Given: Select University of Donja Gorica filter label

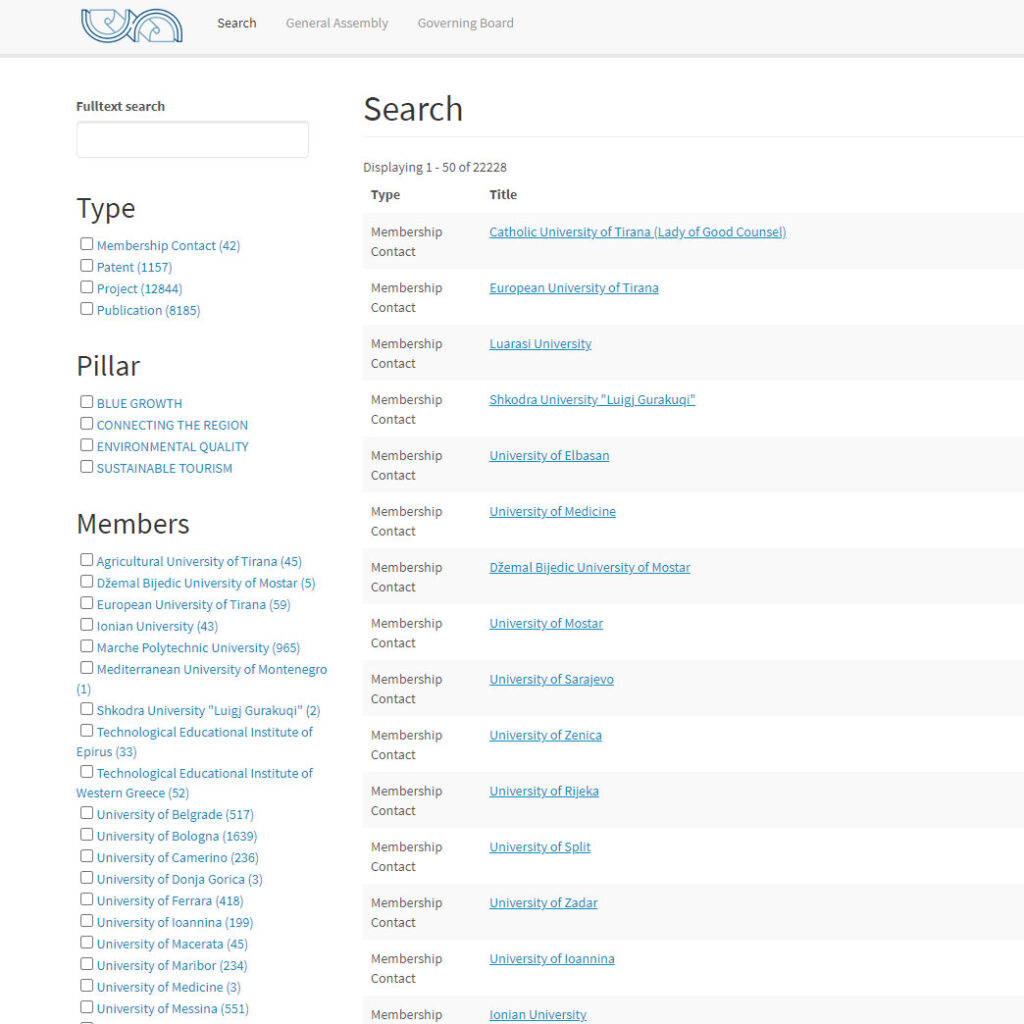Looking at the screenshot, I should pyautogui.click(x=180, y=879).
